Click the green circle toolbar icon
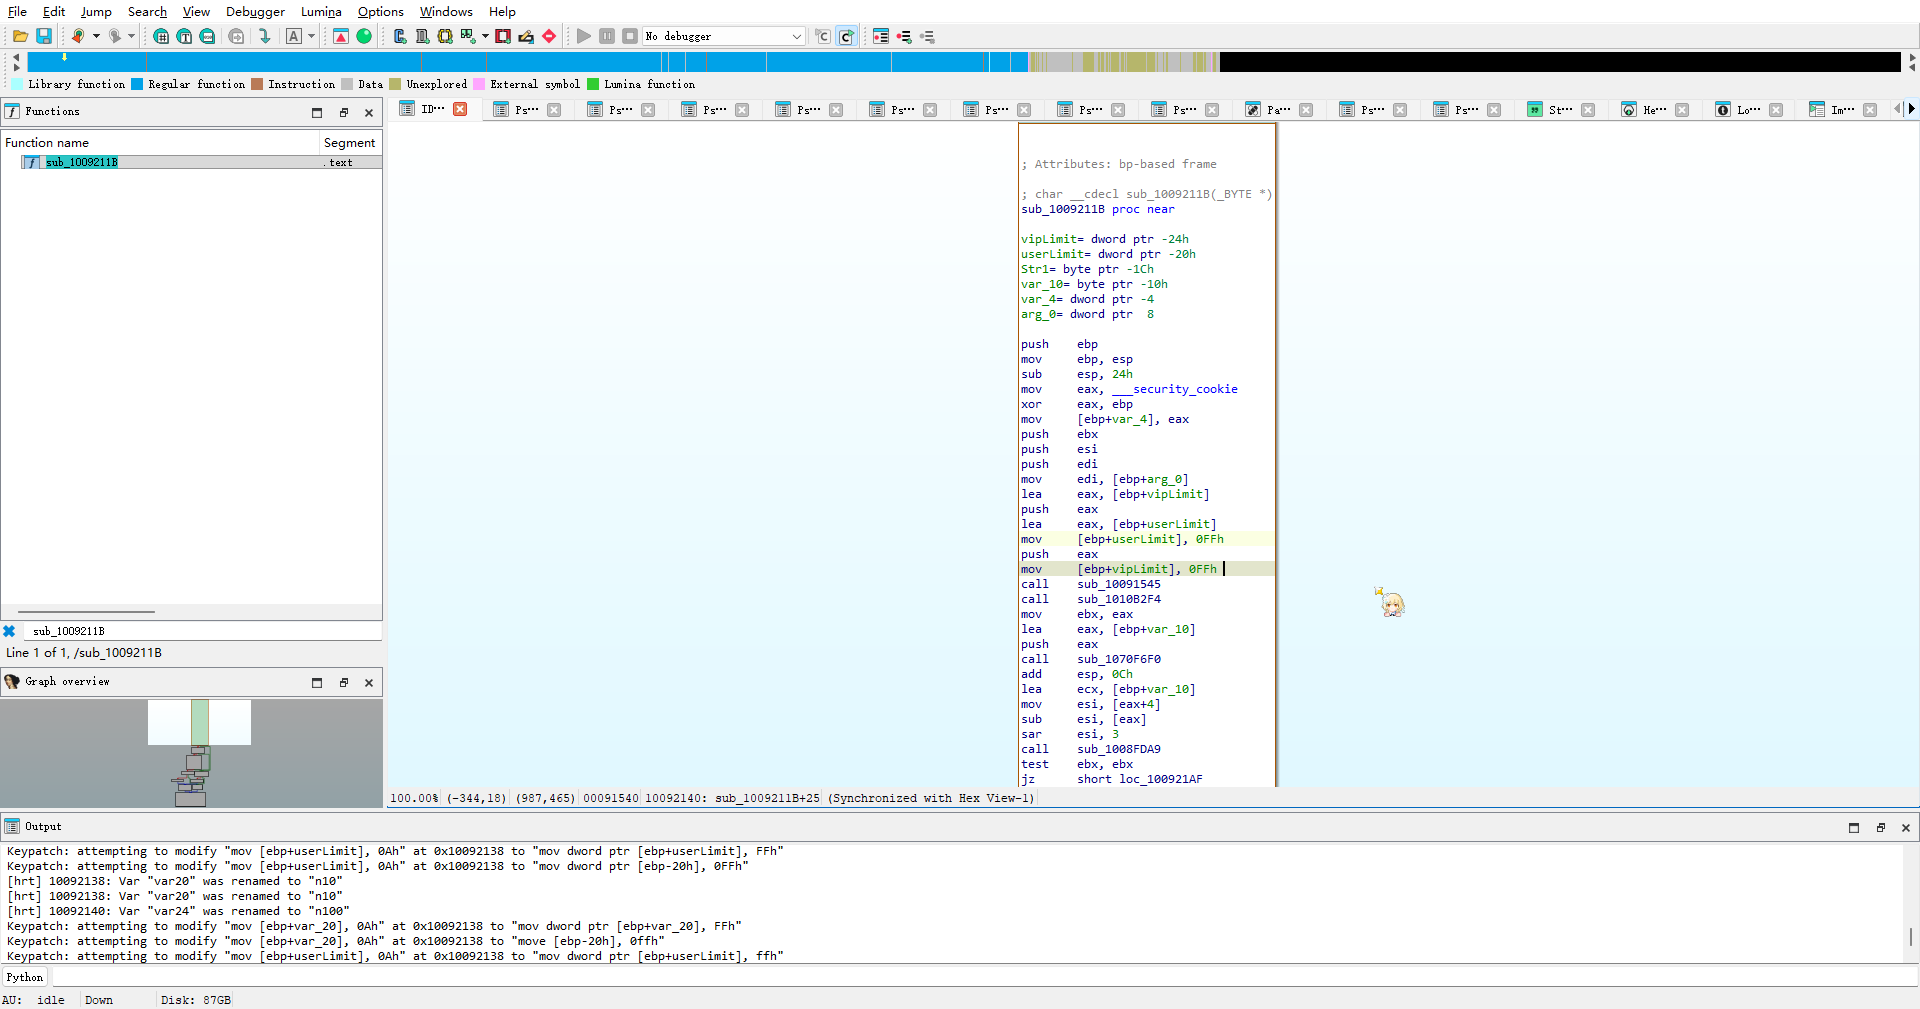Screen dimensions: 1920x1009 (364, 36)
